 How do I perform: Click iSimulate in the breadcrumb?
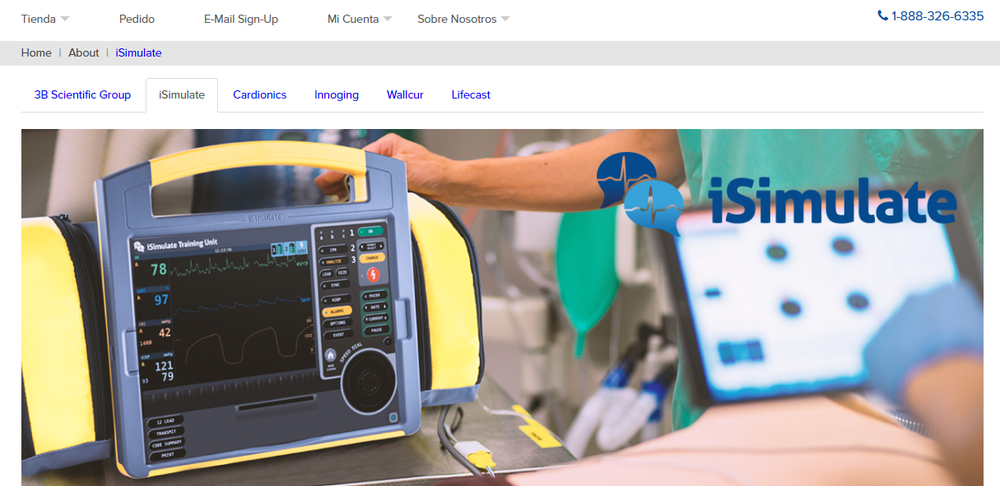click(138, 53)
